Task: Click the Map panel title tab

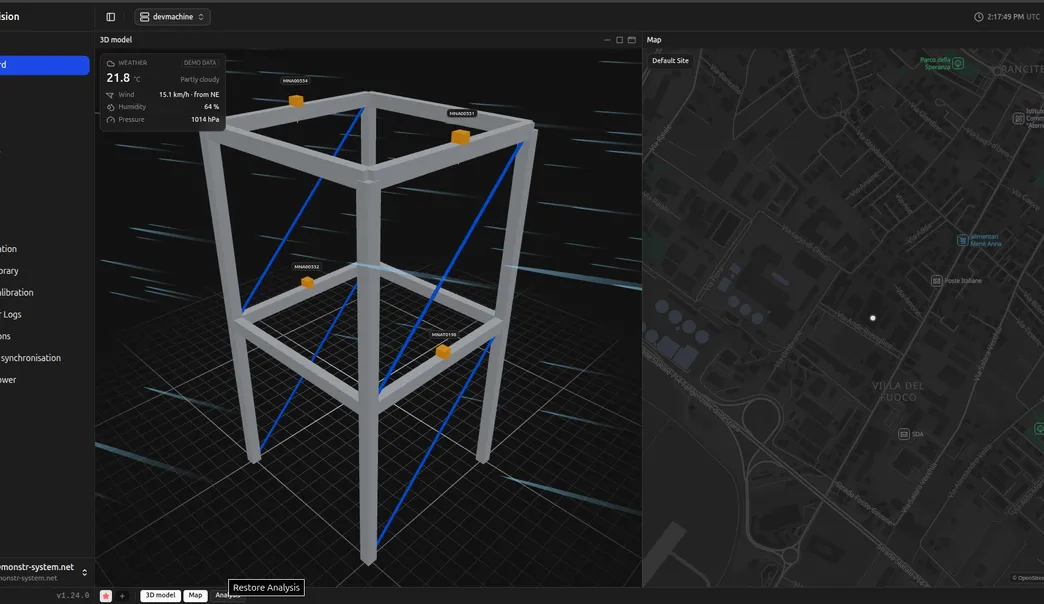Action: tap(654, 40)
